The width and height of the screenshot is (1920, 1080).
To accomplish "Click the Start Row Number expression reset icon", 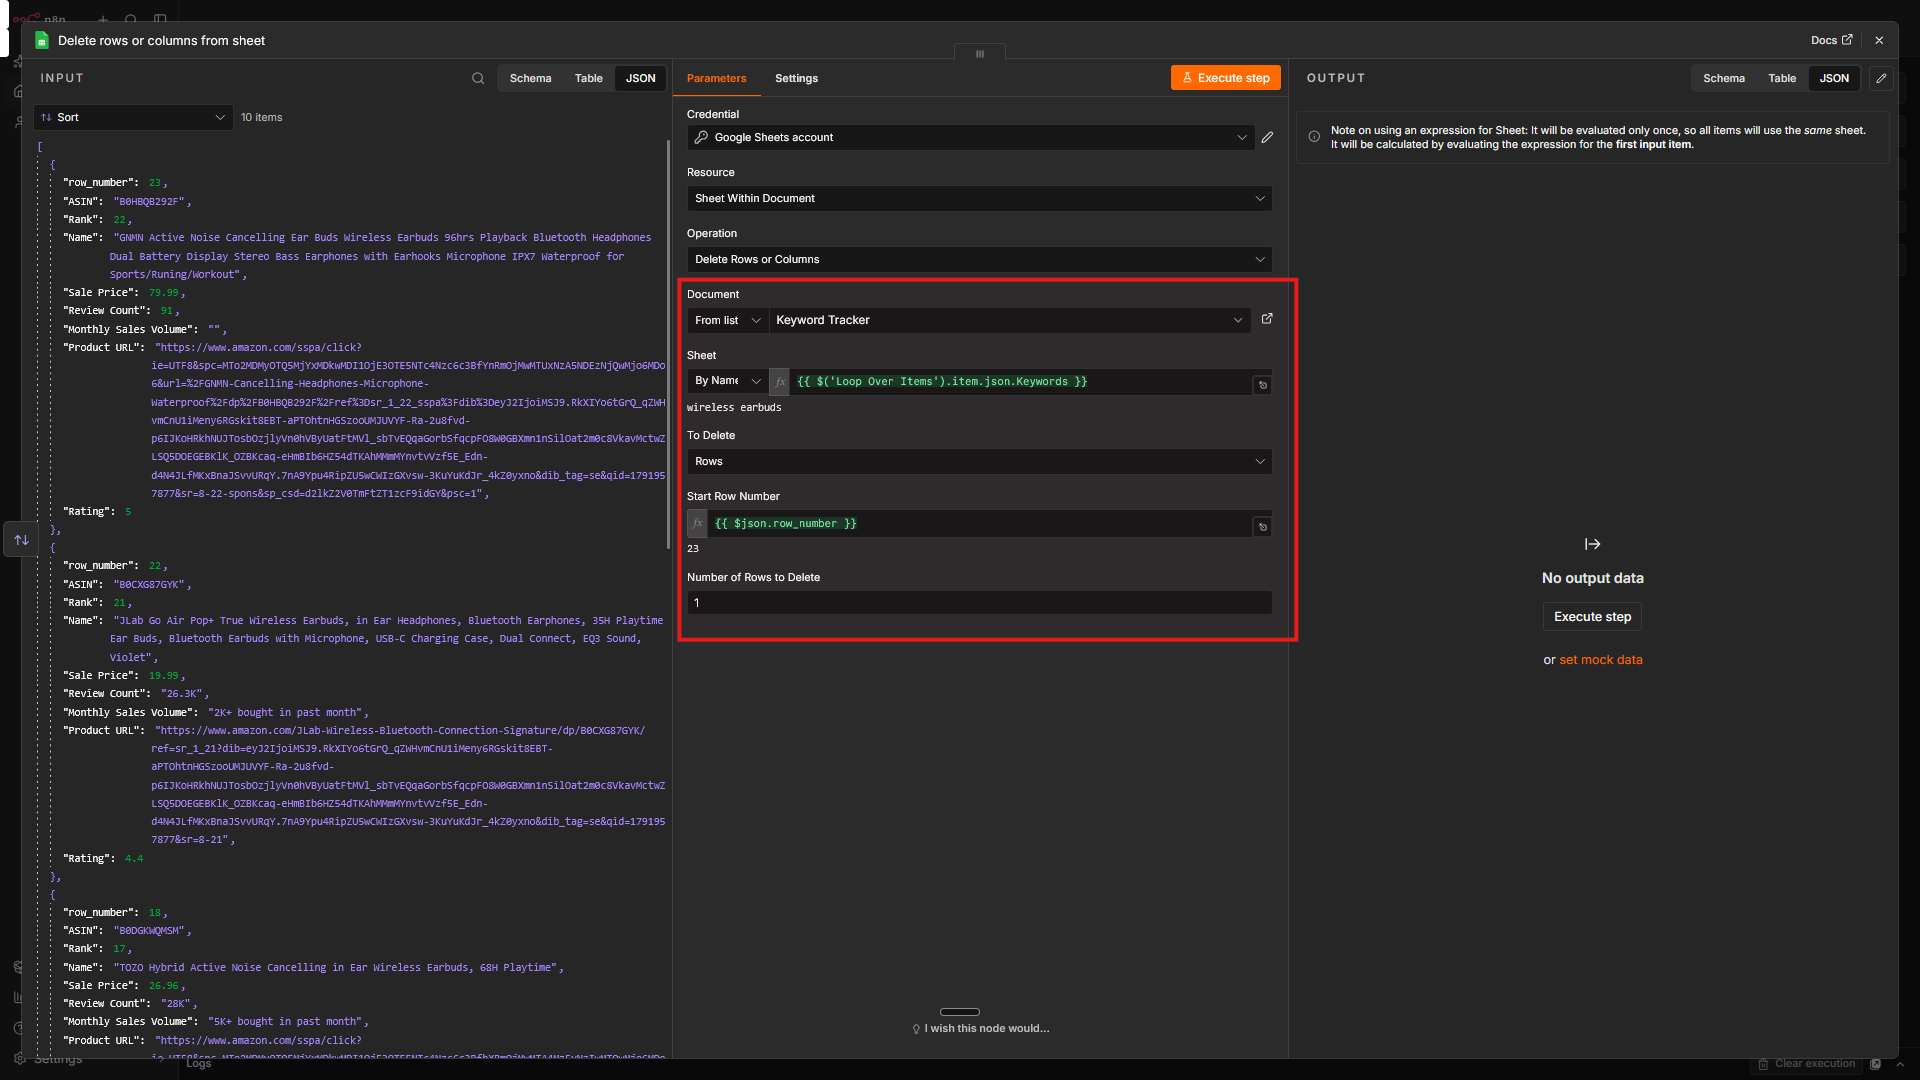I will 1263,527.
